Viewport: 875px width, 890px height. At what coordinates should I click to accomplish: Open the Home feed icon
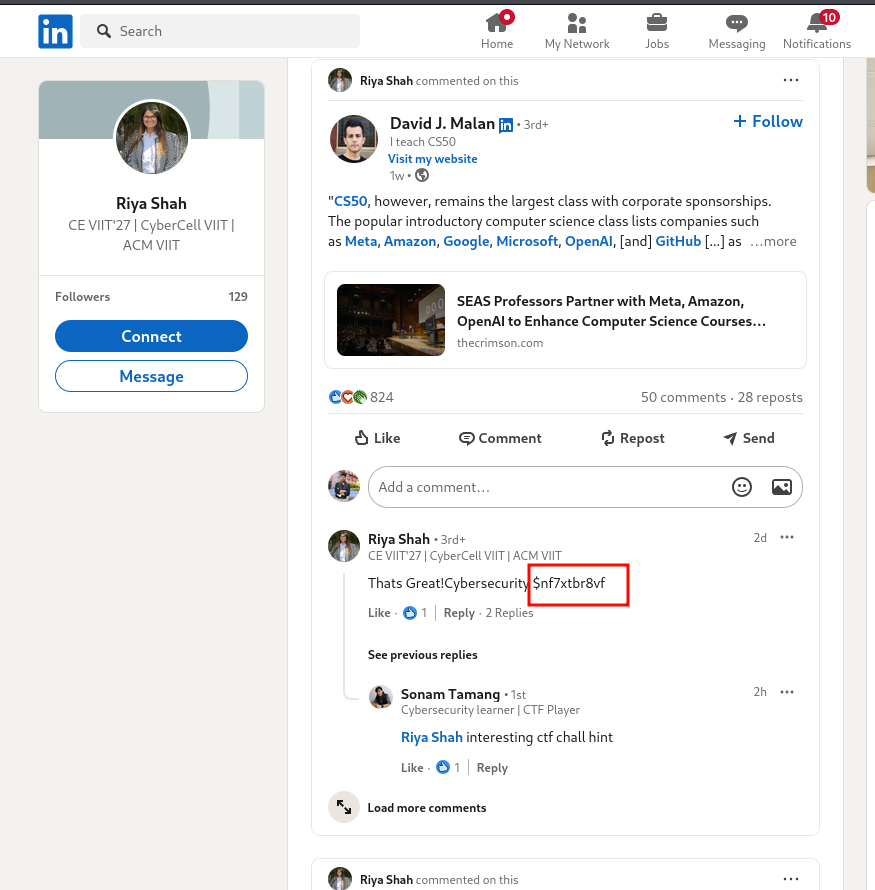point(496,23)
